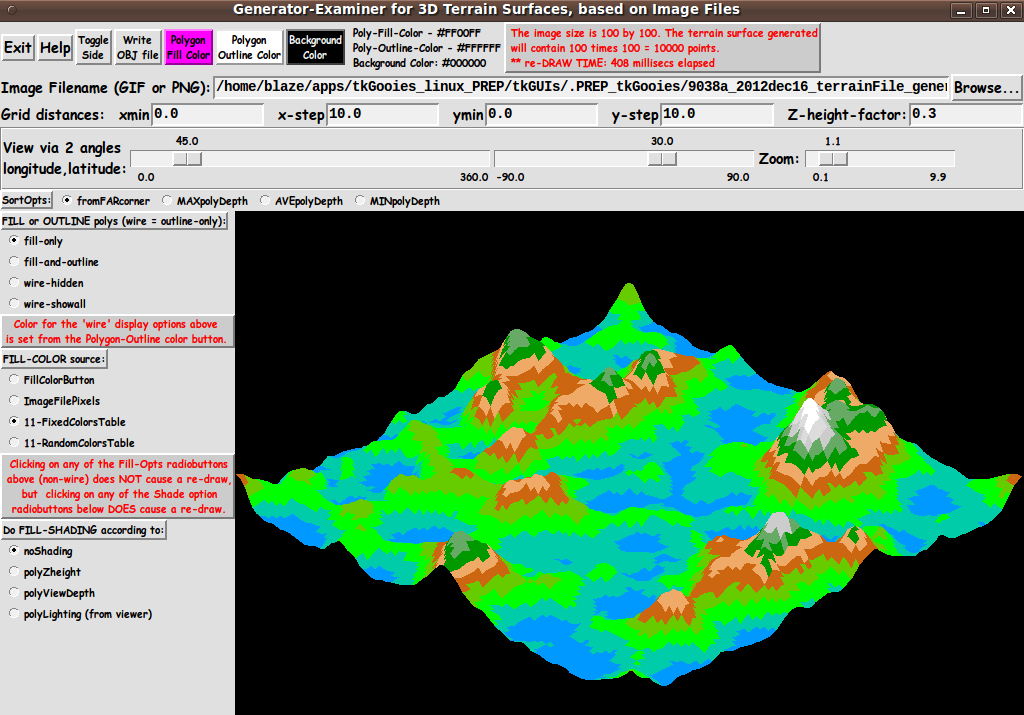
Task: Click the Poly-Fill-Color #FF00FF text
Action: (417, 33)
